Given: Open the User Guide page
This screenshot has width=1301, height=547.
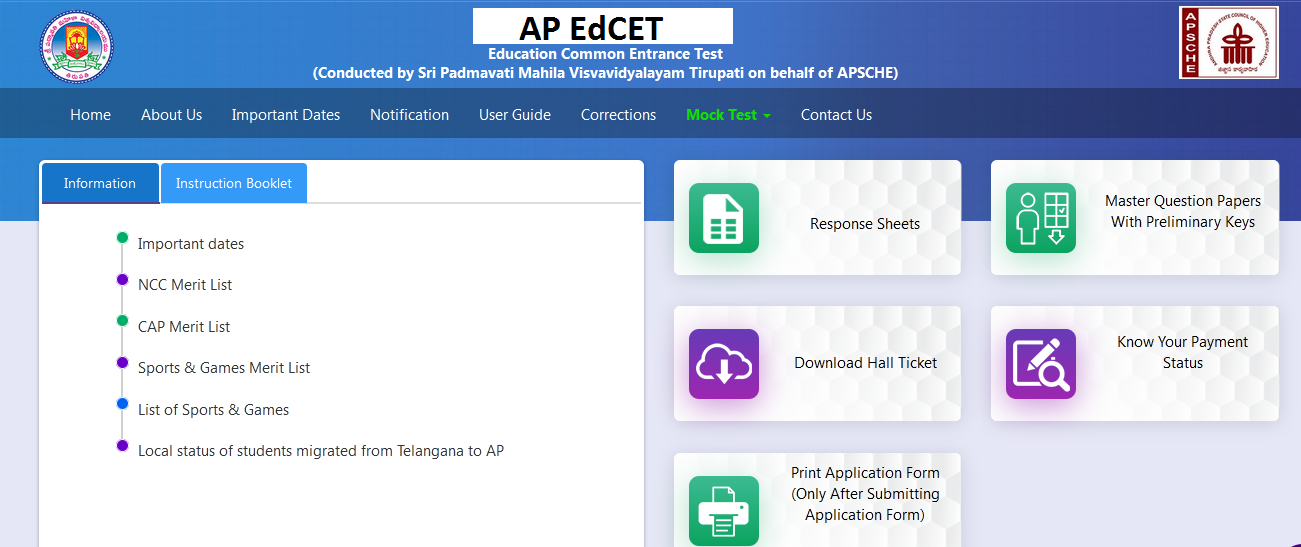Looking at the screenshot, I should point(515,115).
